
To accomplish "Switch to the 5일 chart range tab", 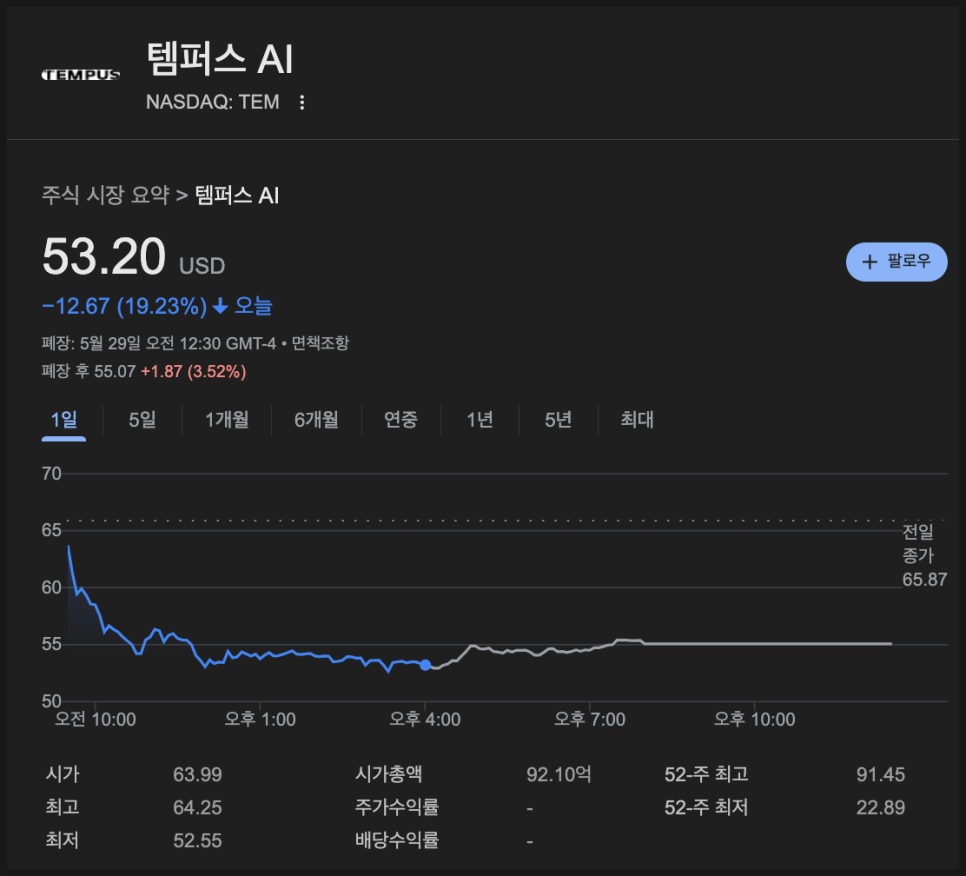I will point(142,420).
